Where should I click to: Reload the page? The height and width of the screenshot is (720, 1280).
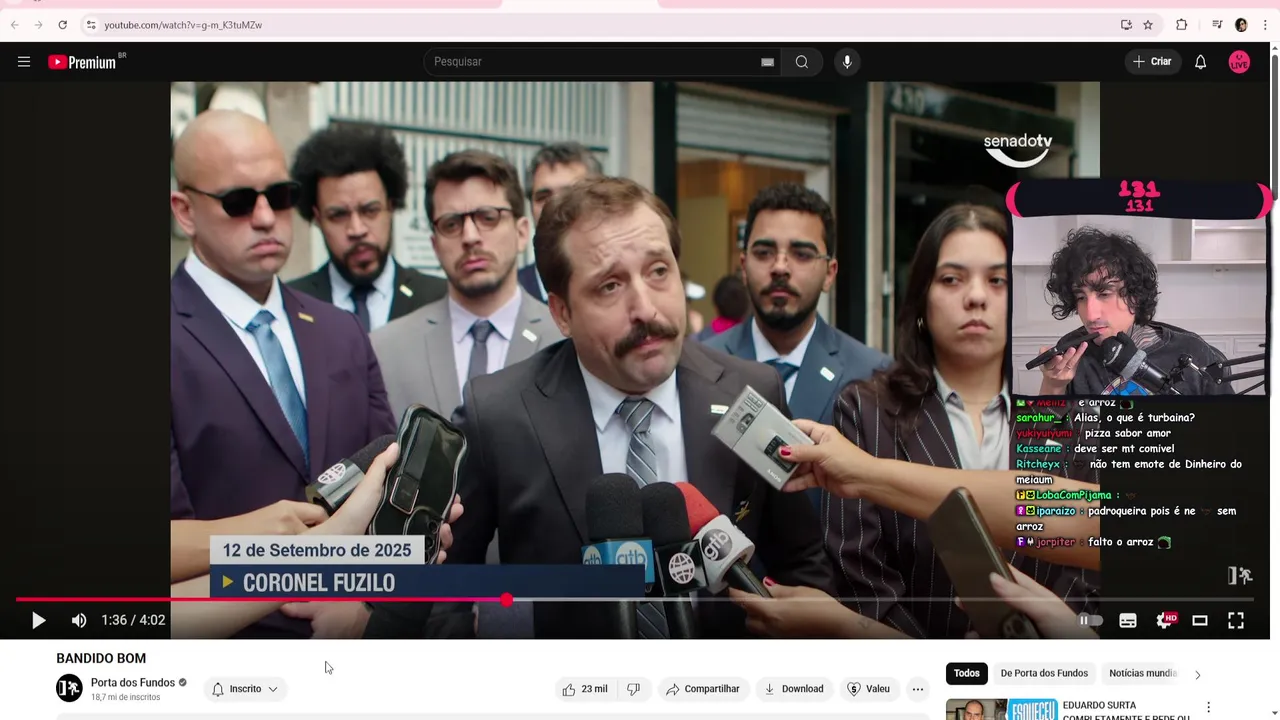[62, 25]
